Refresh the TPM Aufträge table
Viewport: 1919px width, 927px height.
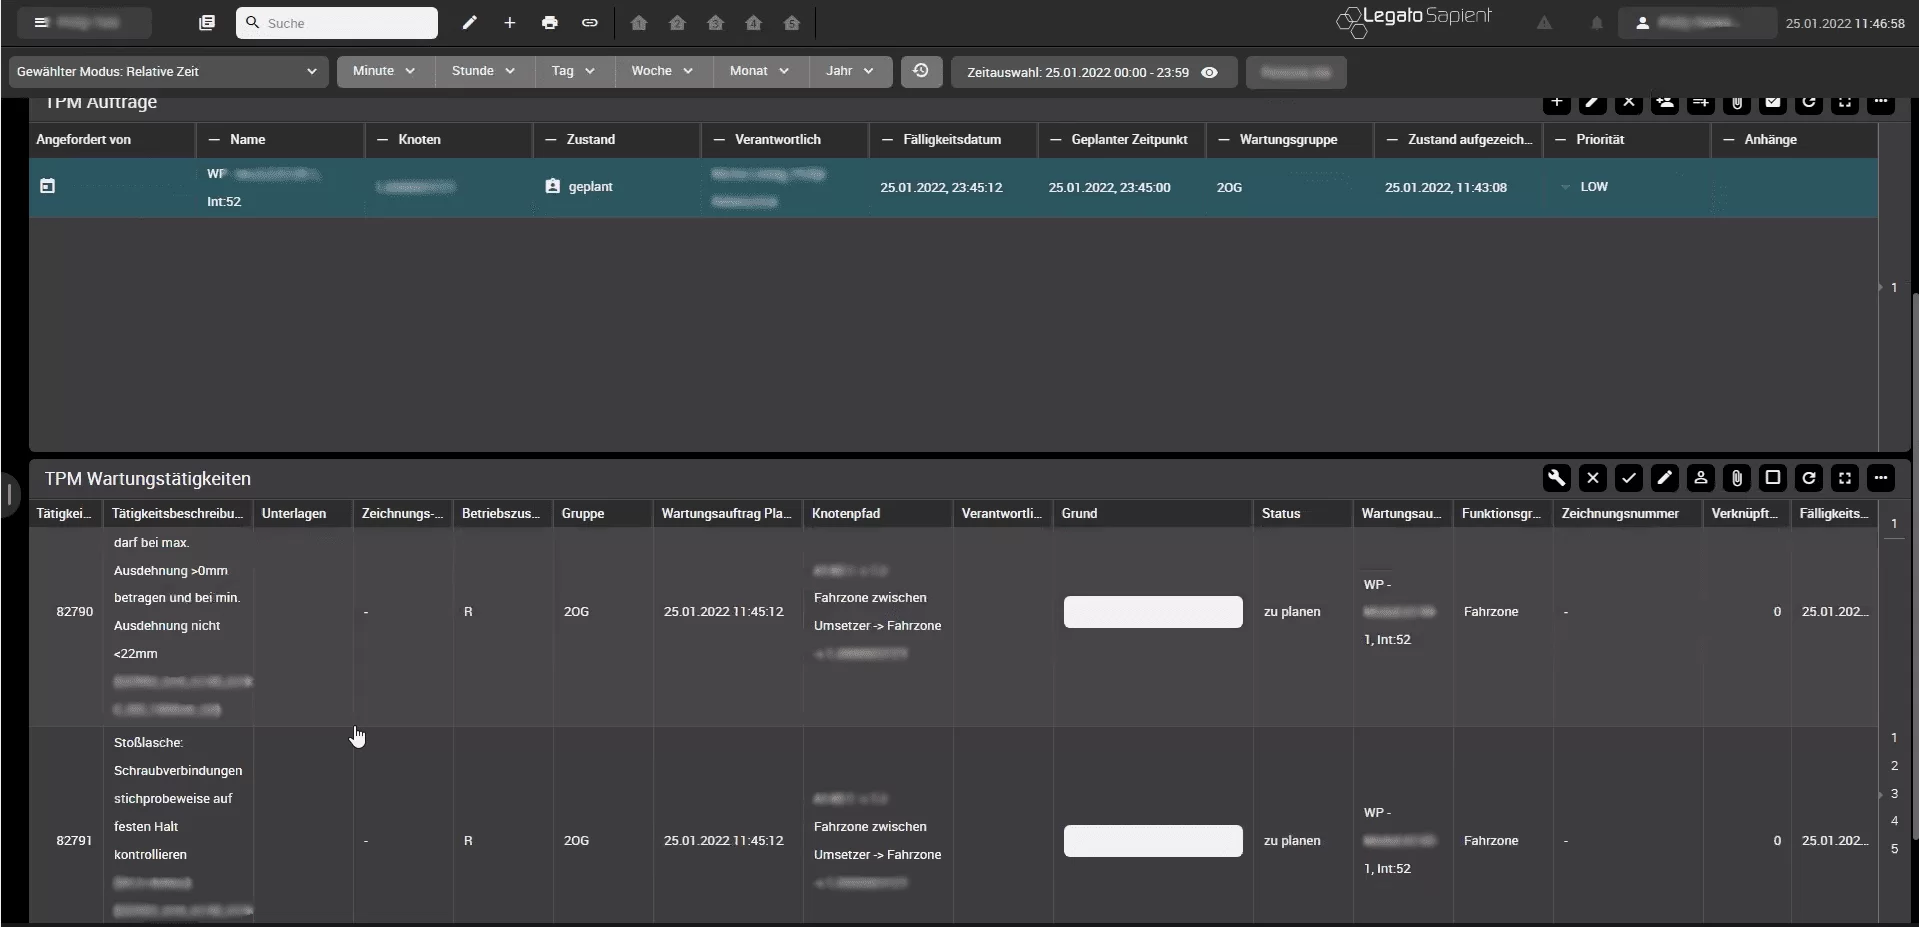click(x=1809, y=102)
